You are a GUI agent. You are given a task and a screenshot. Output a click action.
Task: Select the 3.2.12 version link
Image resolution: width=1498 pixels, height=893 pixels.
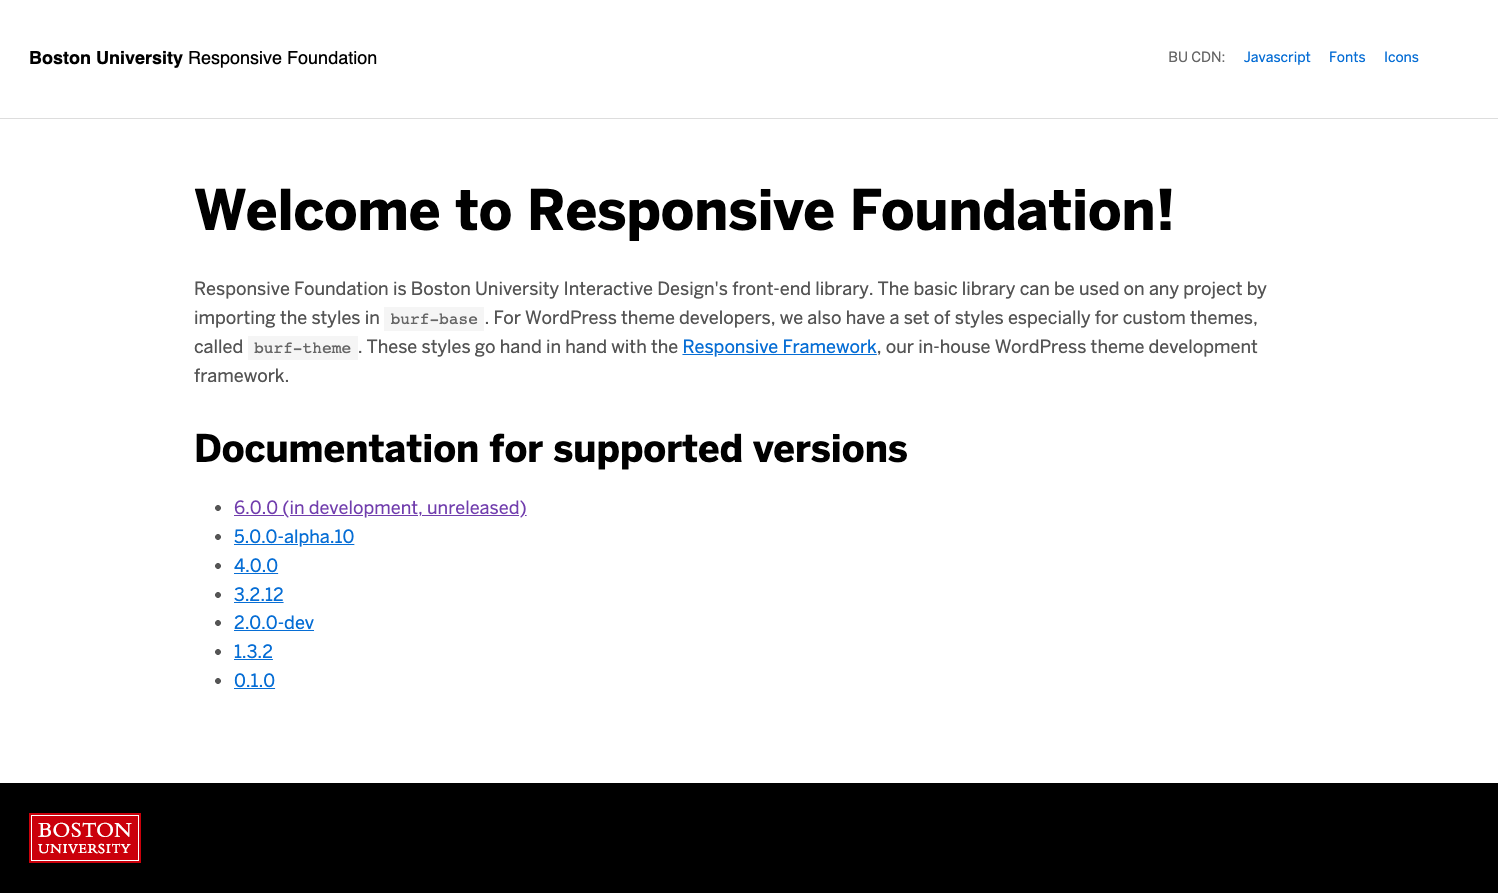click(259, 595)
